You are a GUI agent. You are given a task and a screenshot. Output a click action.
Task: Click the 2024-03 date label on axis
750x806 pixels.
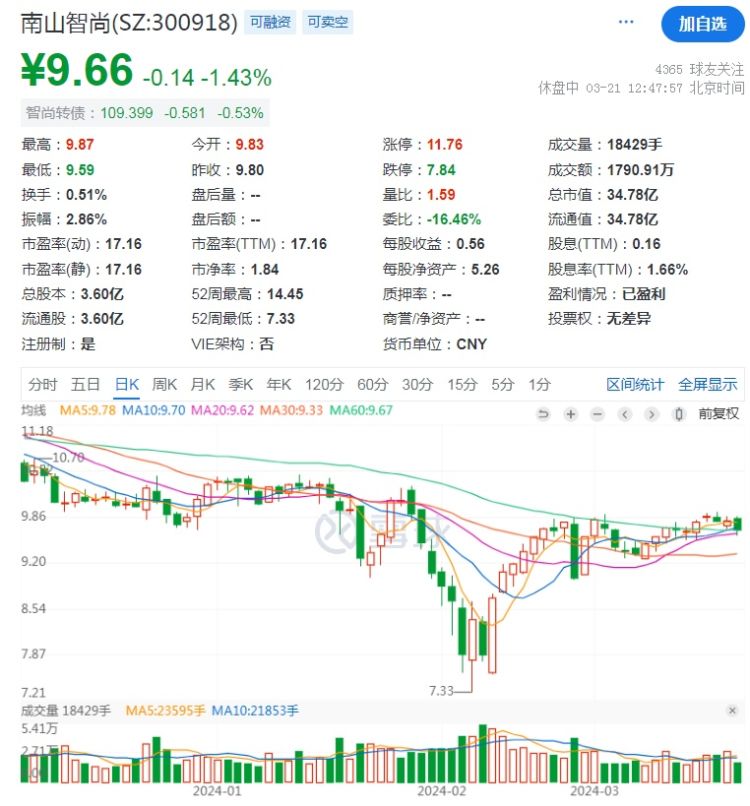tap(594, 791)
